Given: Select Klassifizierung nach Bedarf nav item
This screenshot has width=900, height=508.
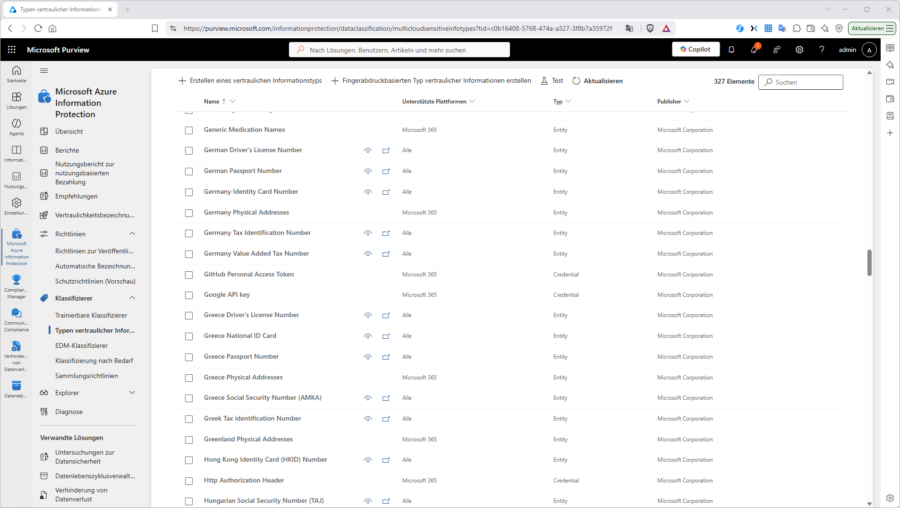Looking at the screenshot, I should 94,360.
